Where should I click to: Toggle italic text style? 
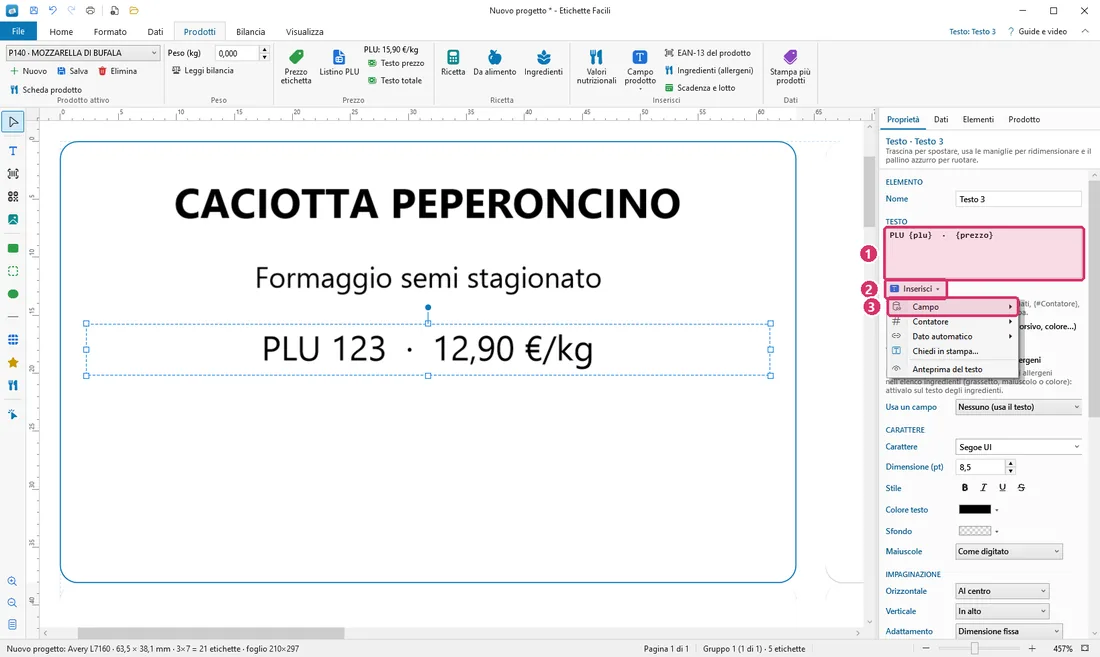(984, 487)
